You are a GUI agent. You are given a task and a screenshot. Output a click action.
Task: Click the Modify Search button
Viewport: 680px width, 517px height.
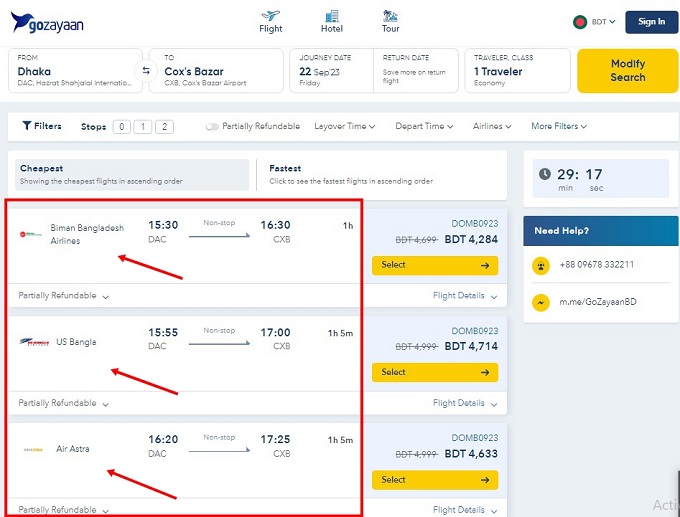click(628, 71)
